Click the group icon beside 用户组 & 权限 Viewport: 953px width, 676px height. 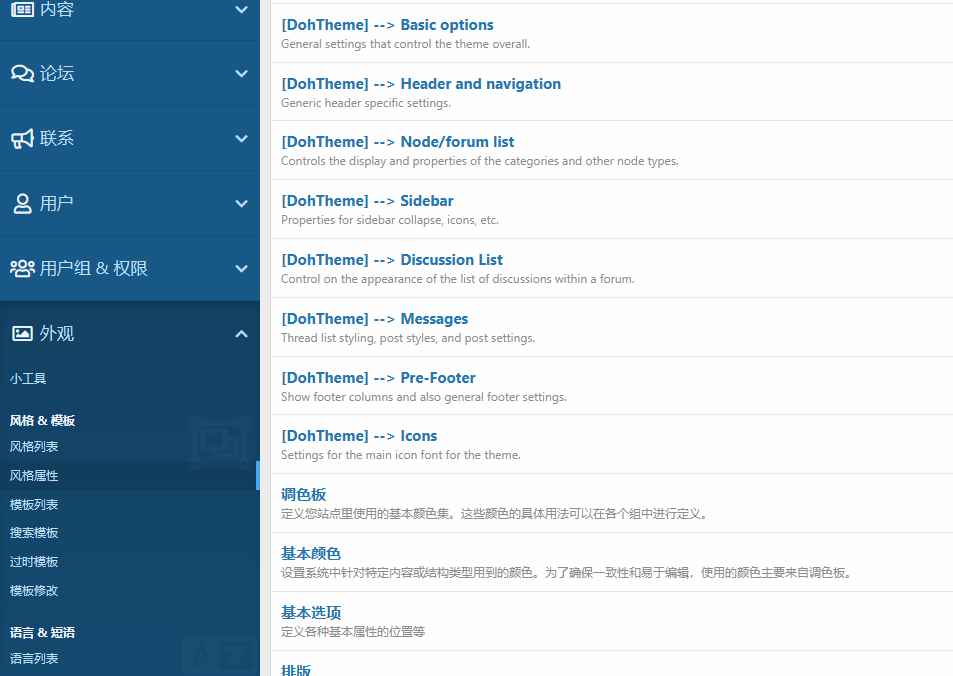[22, 268]
